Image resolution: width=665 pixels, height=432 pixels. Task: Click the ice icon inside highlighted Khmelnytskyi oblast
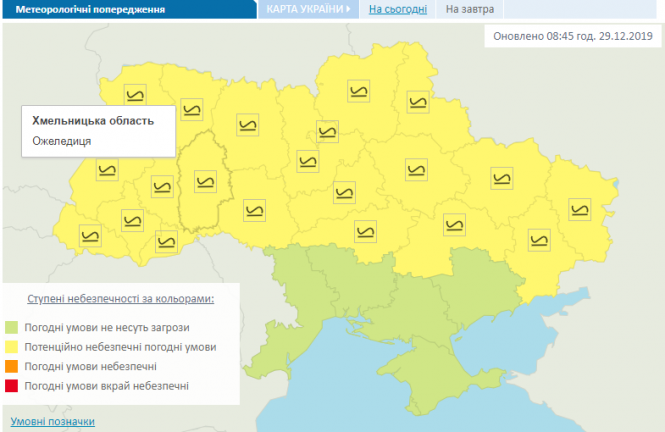pos(205,182)
